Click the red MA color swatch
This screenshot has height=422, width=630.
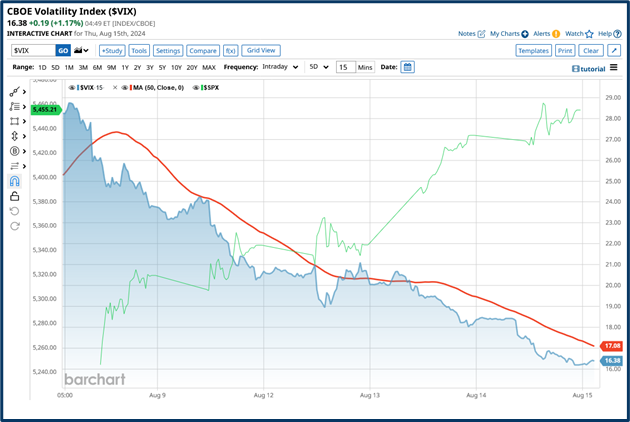tap(131, 88)
